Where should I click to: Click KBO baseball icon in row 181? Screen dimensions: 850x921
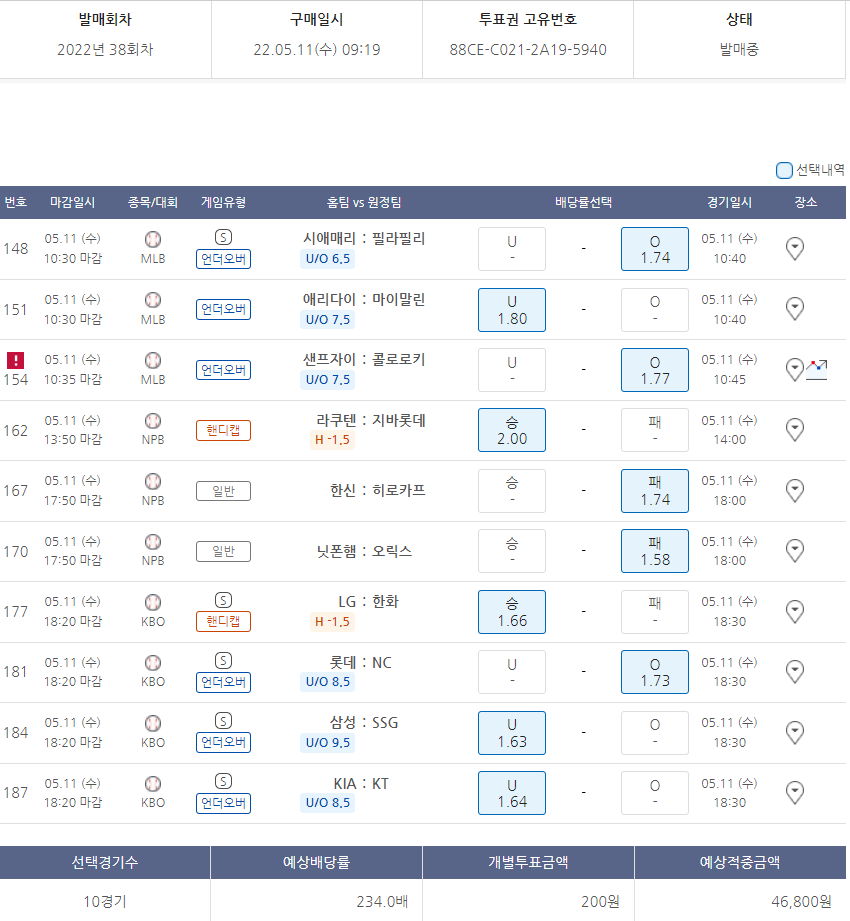point(153,663)
